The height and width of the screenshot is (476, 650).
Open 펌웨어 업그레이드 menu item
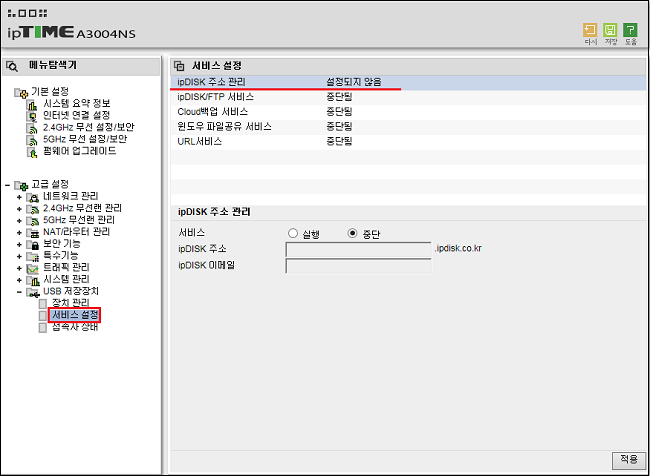coord(80,151)
